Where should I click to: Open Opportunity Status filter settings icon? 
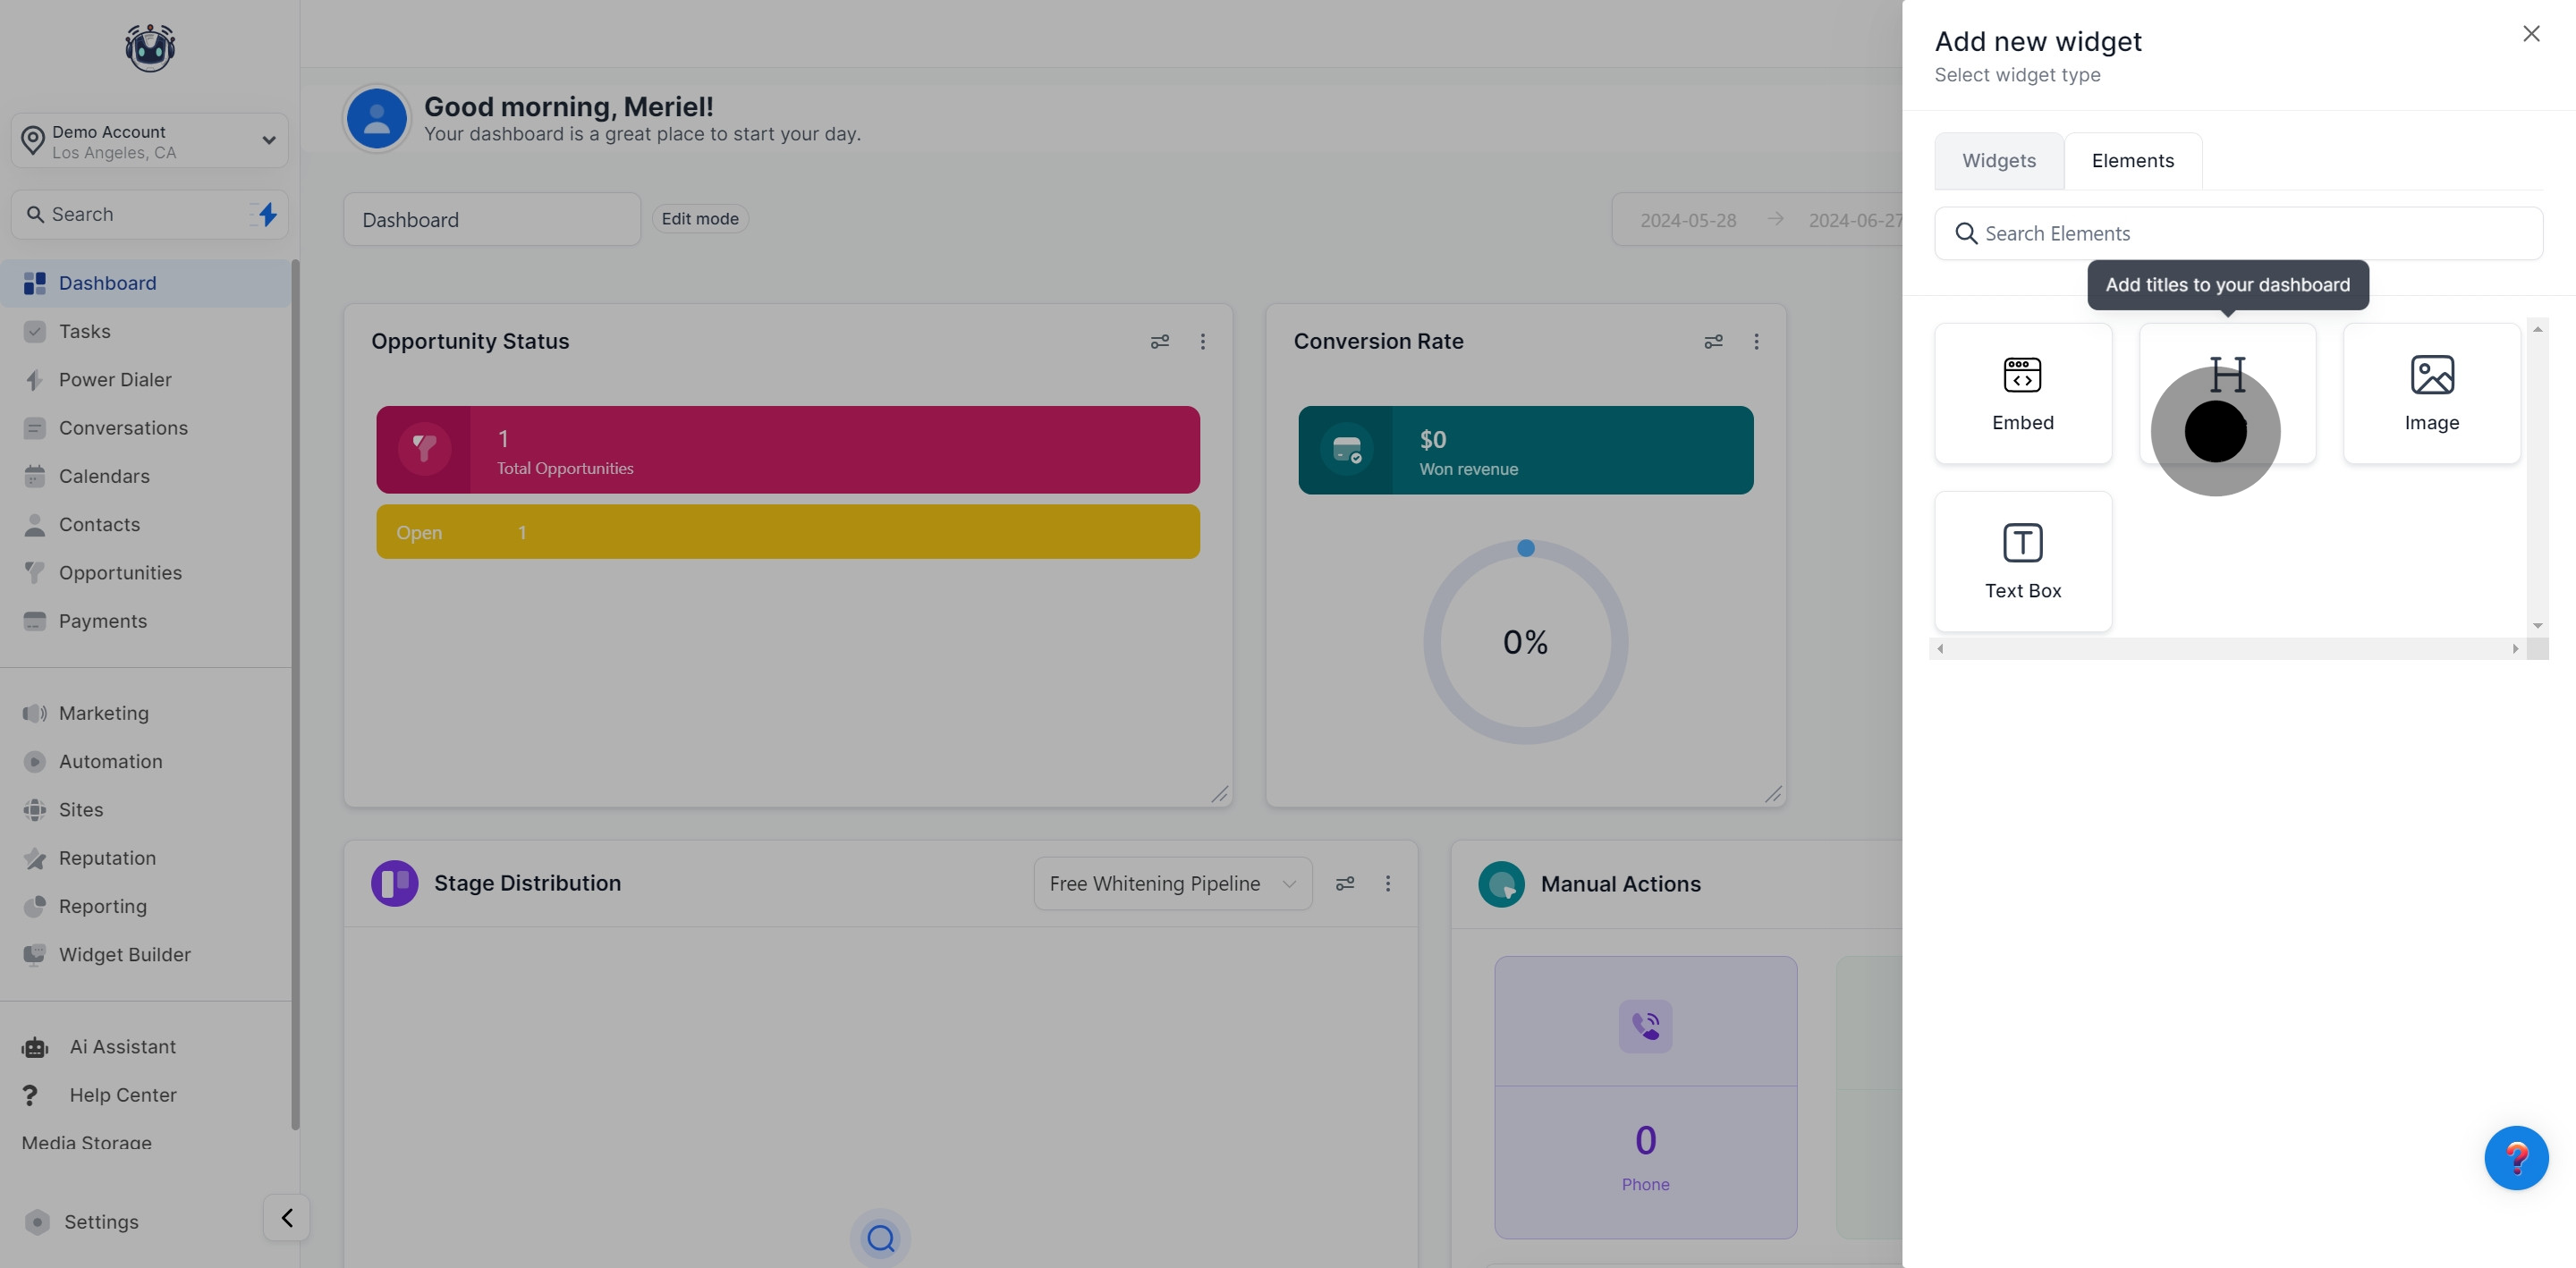(x=1159, y=342)
